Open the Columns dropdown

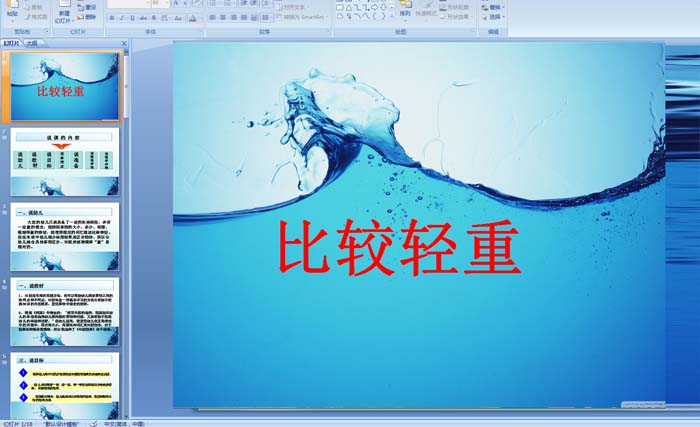click(x=267, y=17)
